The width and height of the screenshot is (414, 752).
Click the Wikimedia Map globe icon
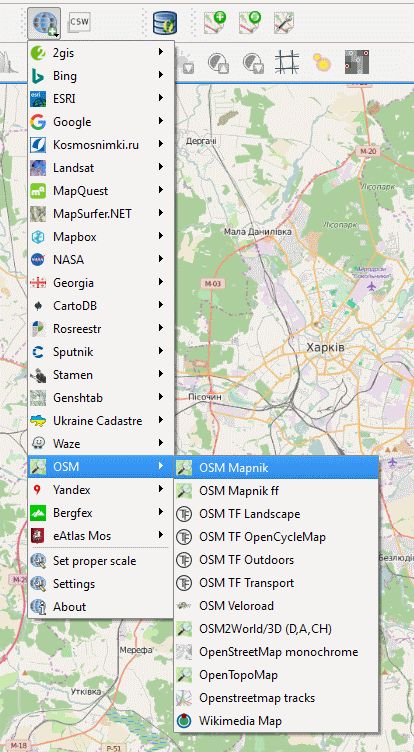click(x=184, y=721)
